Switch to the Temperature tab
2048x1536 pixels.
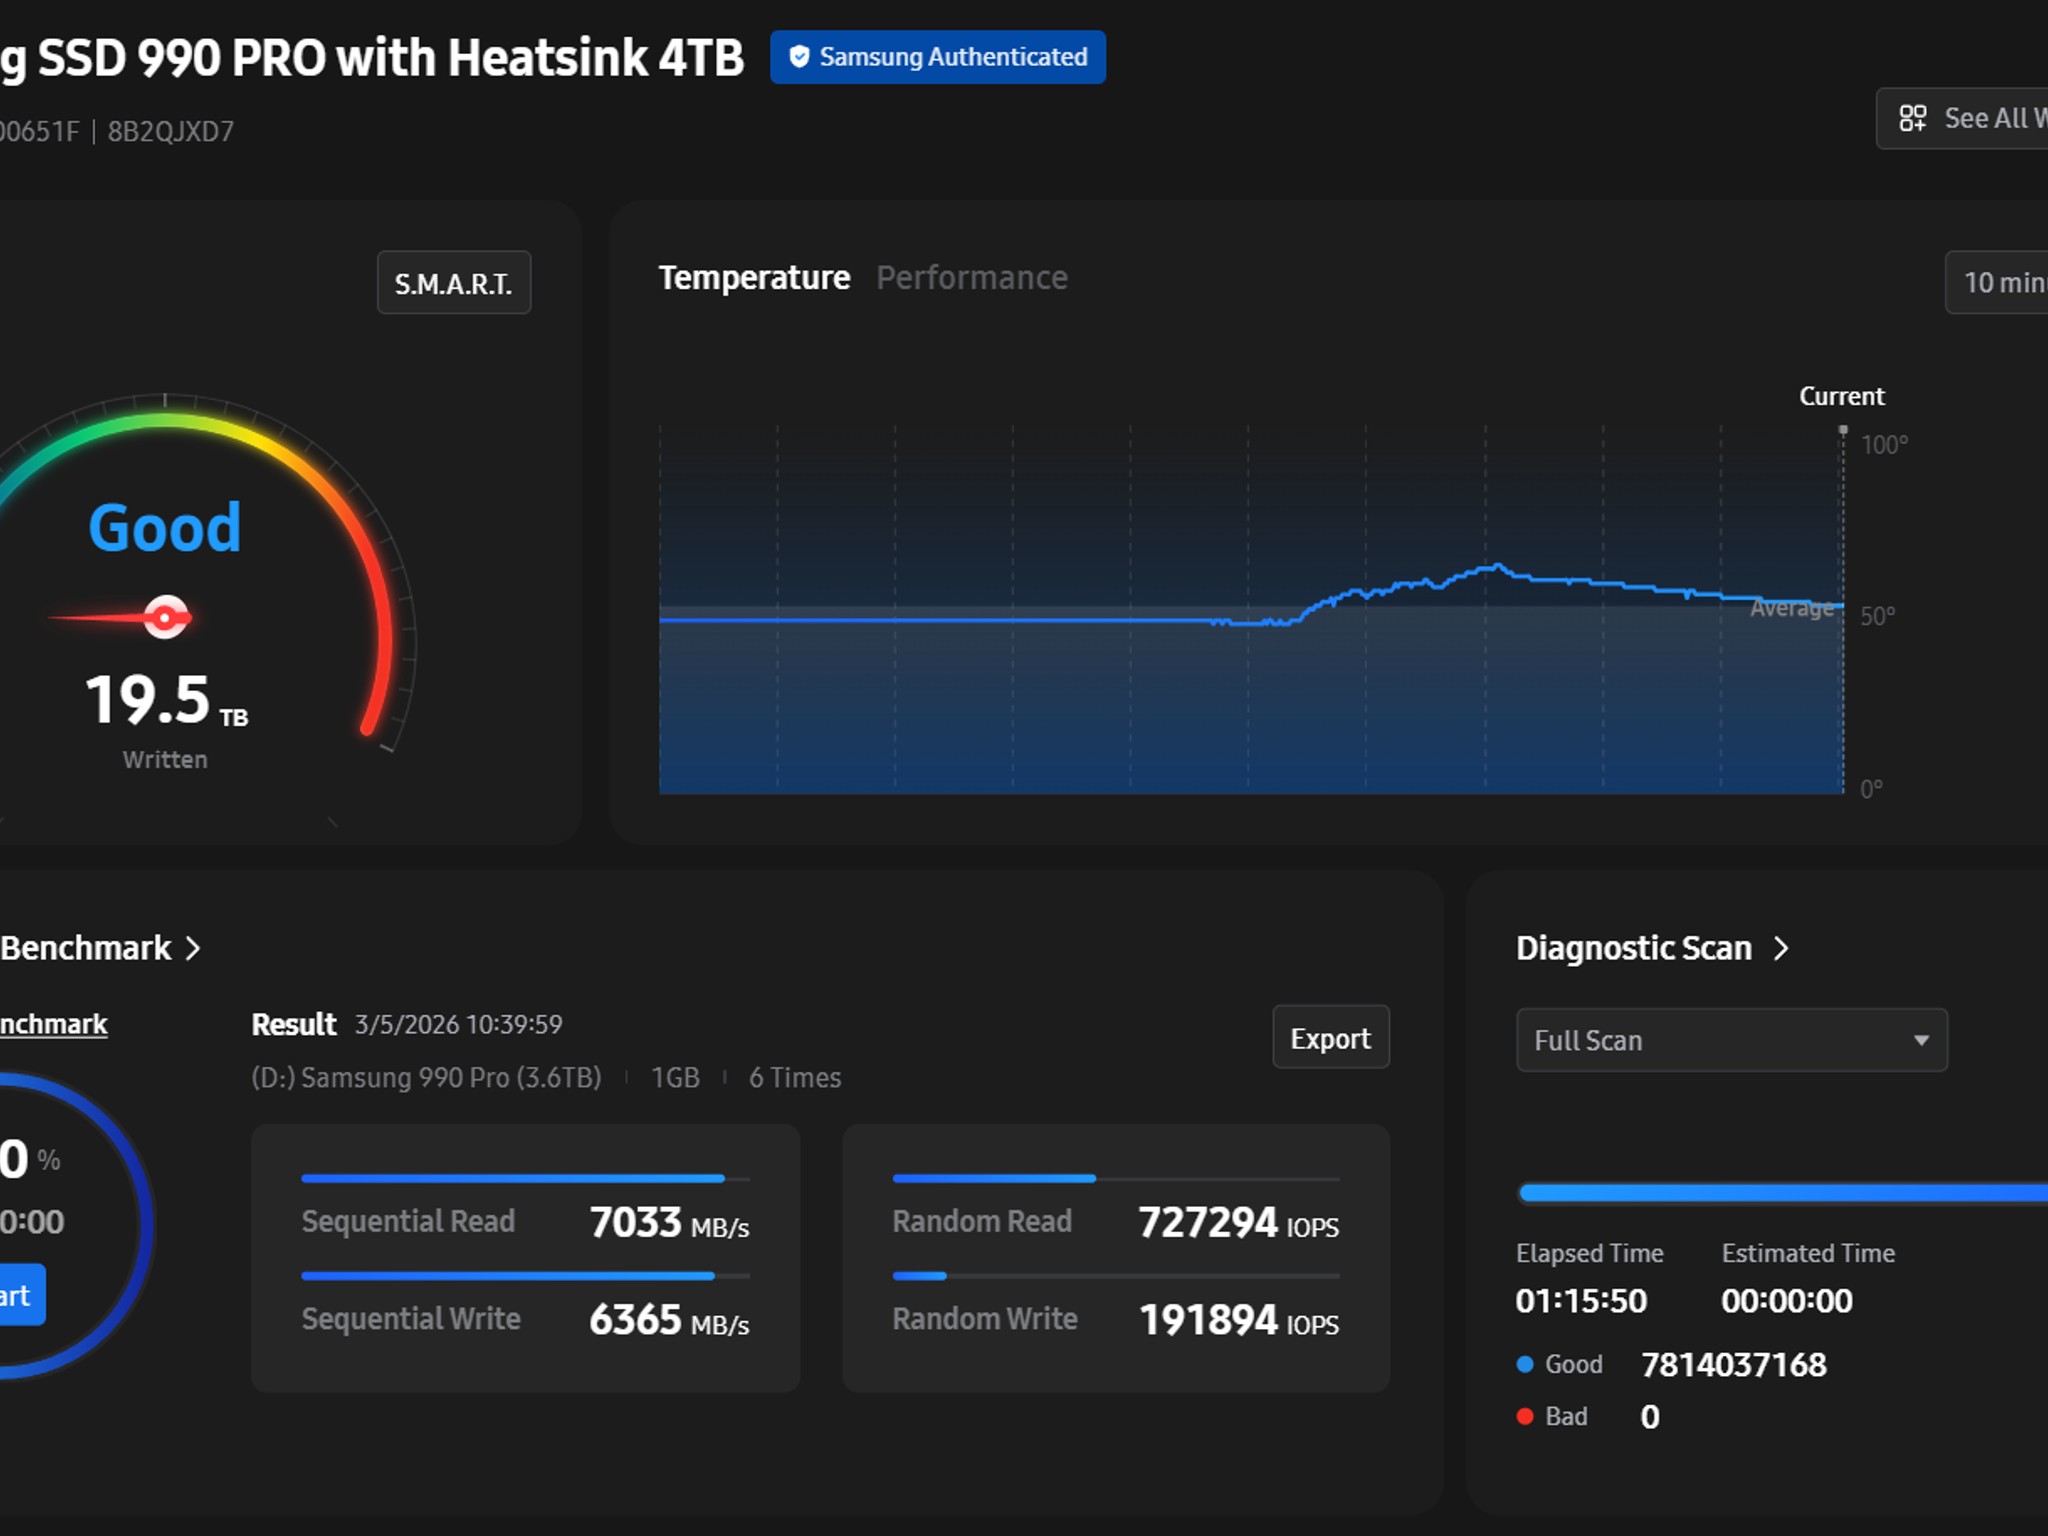(754, 278)
